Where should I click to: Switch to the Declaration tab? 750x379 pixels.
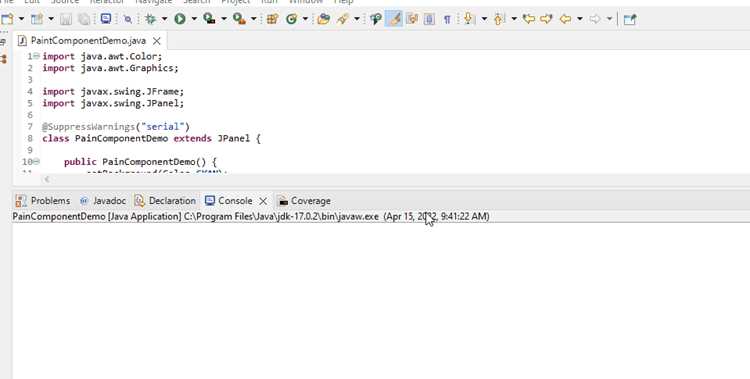click(165, 201)
